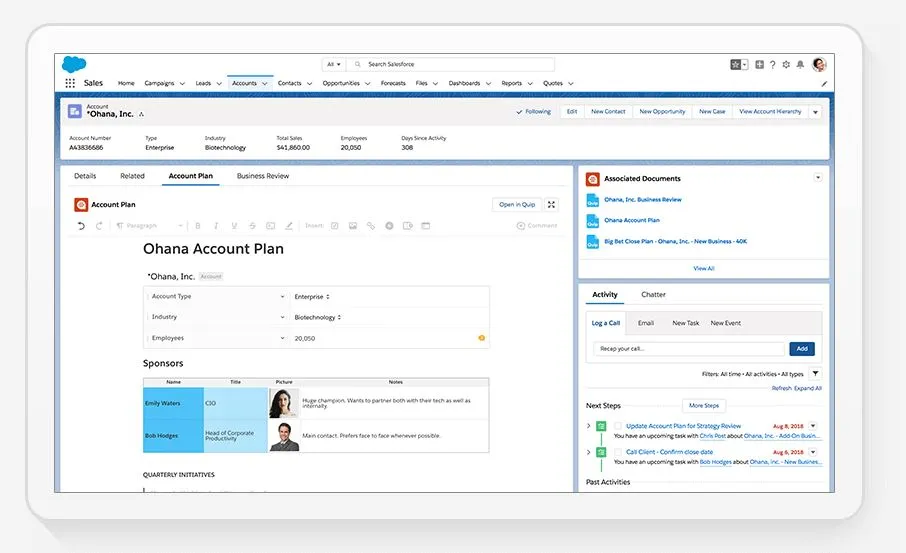The height and width of the screenshot is (553, 906).
Task: Check the Update Account Plan task checkbox
Action: coord(618,426)
